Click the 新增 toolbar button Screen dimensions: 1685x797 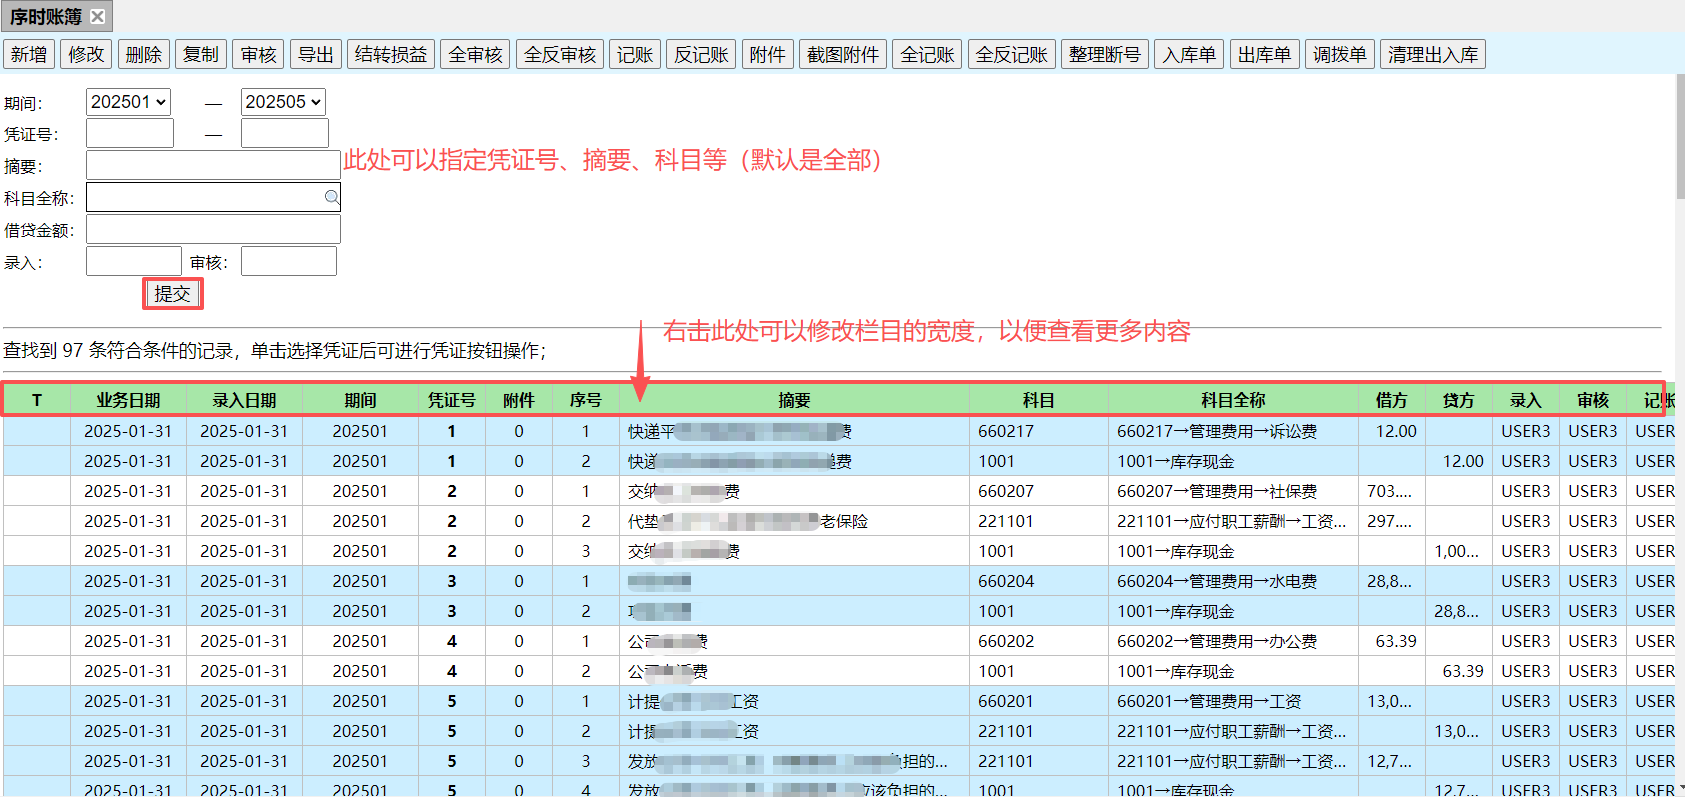29,54
